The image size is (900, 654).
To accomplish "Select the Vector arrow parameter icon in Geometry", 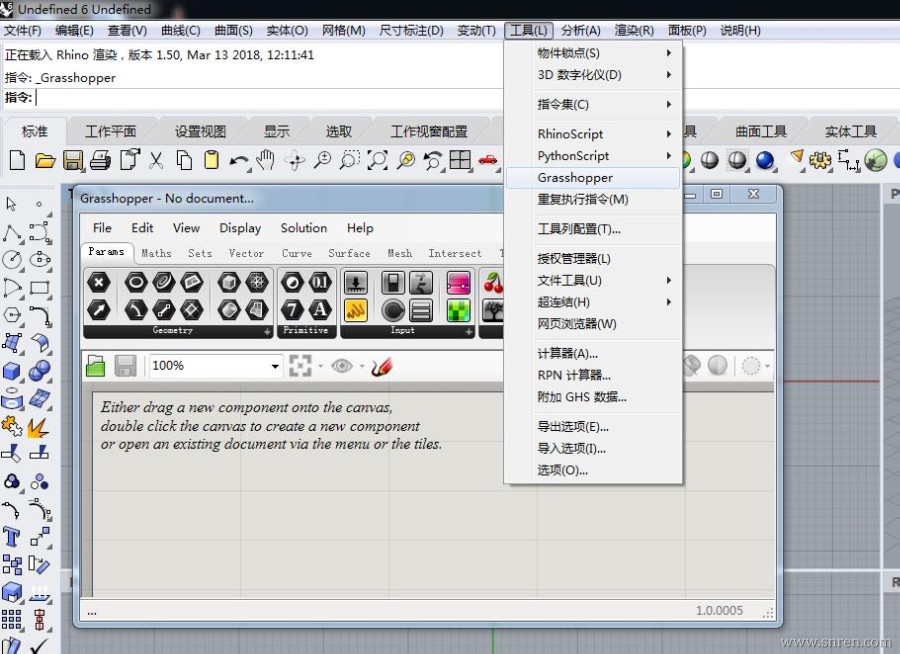I will (x=99, y=310).
